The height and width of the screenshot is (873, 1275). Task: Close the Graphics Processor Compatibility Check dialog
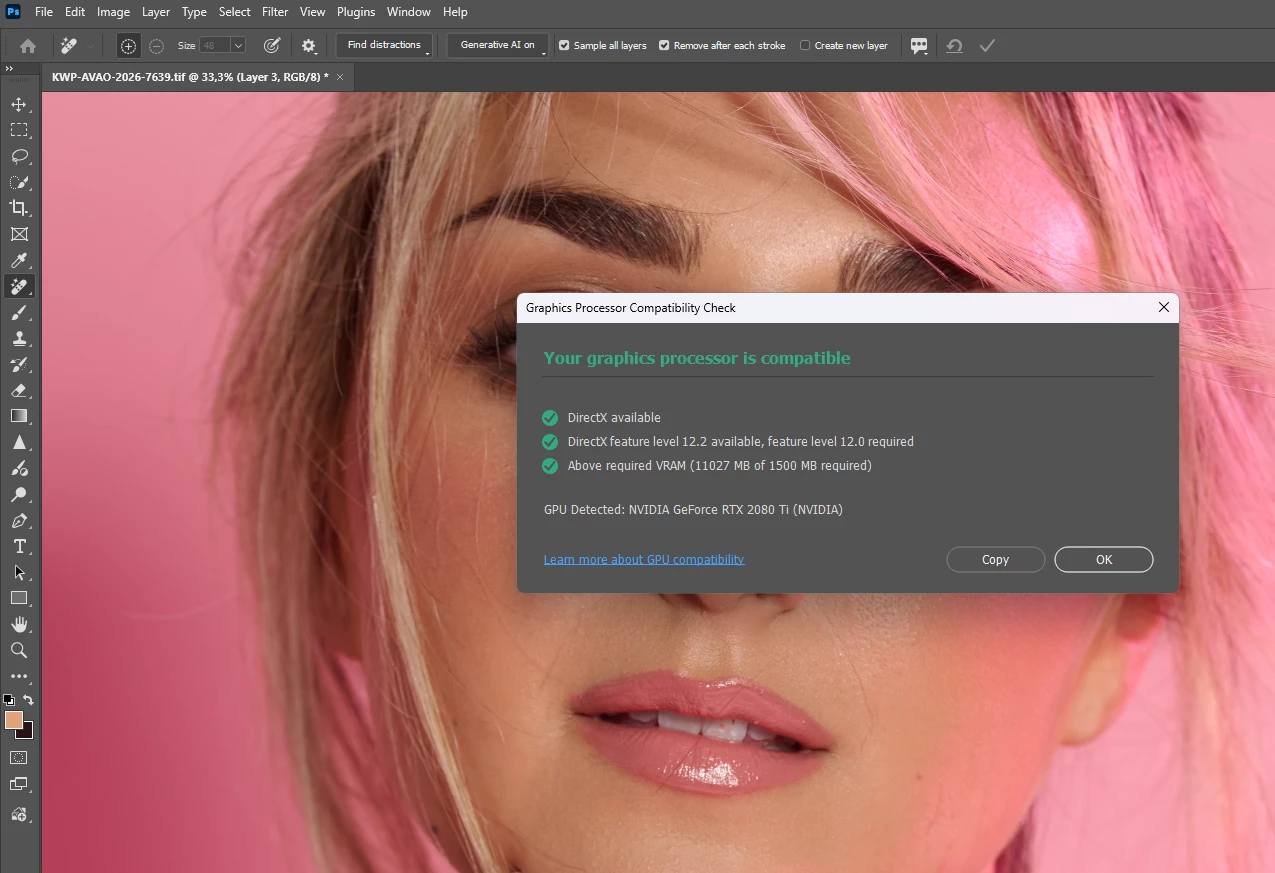pyautogui.click(x=1163, y=308)
